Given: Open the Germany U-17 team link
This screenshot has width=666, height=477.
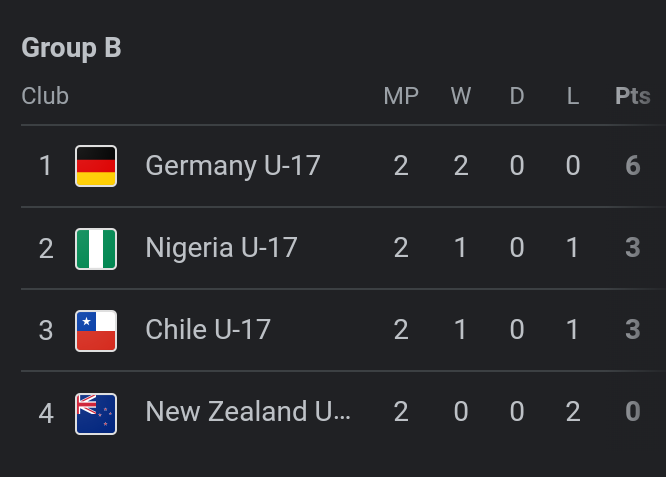Looking at the screenshot, I should 233,166.
